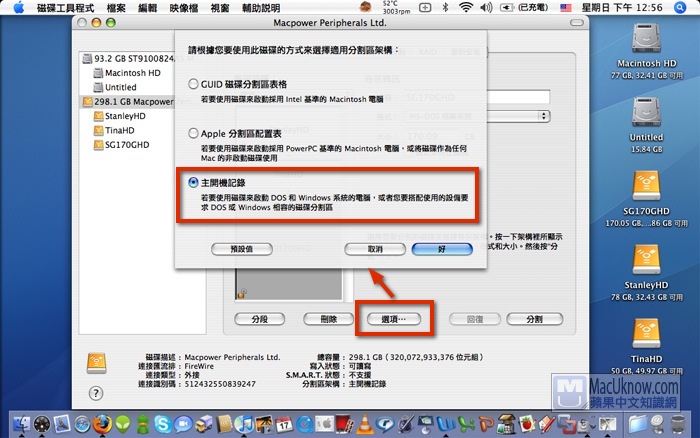
Task: Open Firefox from the Dock
Action: (102, 424)
